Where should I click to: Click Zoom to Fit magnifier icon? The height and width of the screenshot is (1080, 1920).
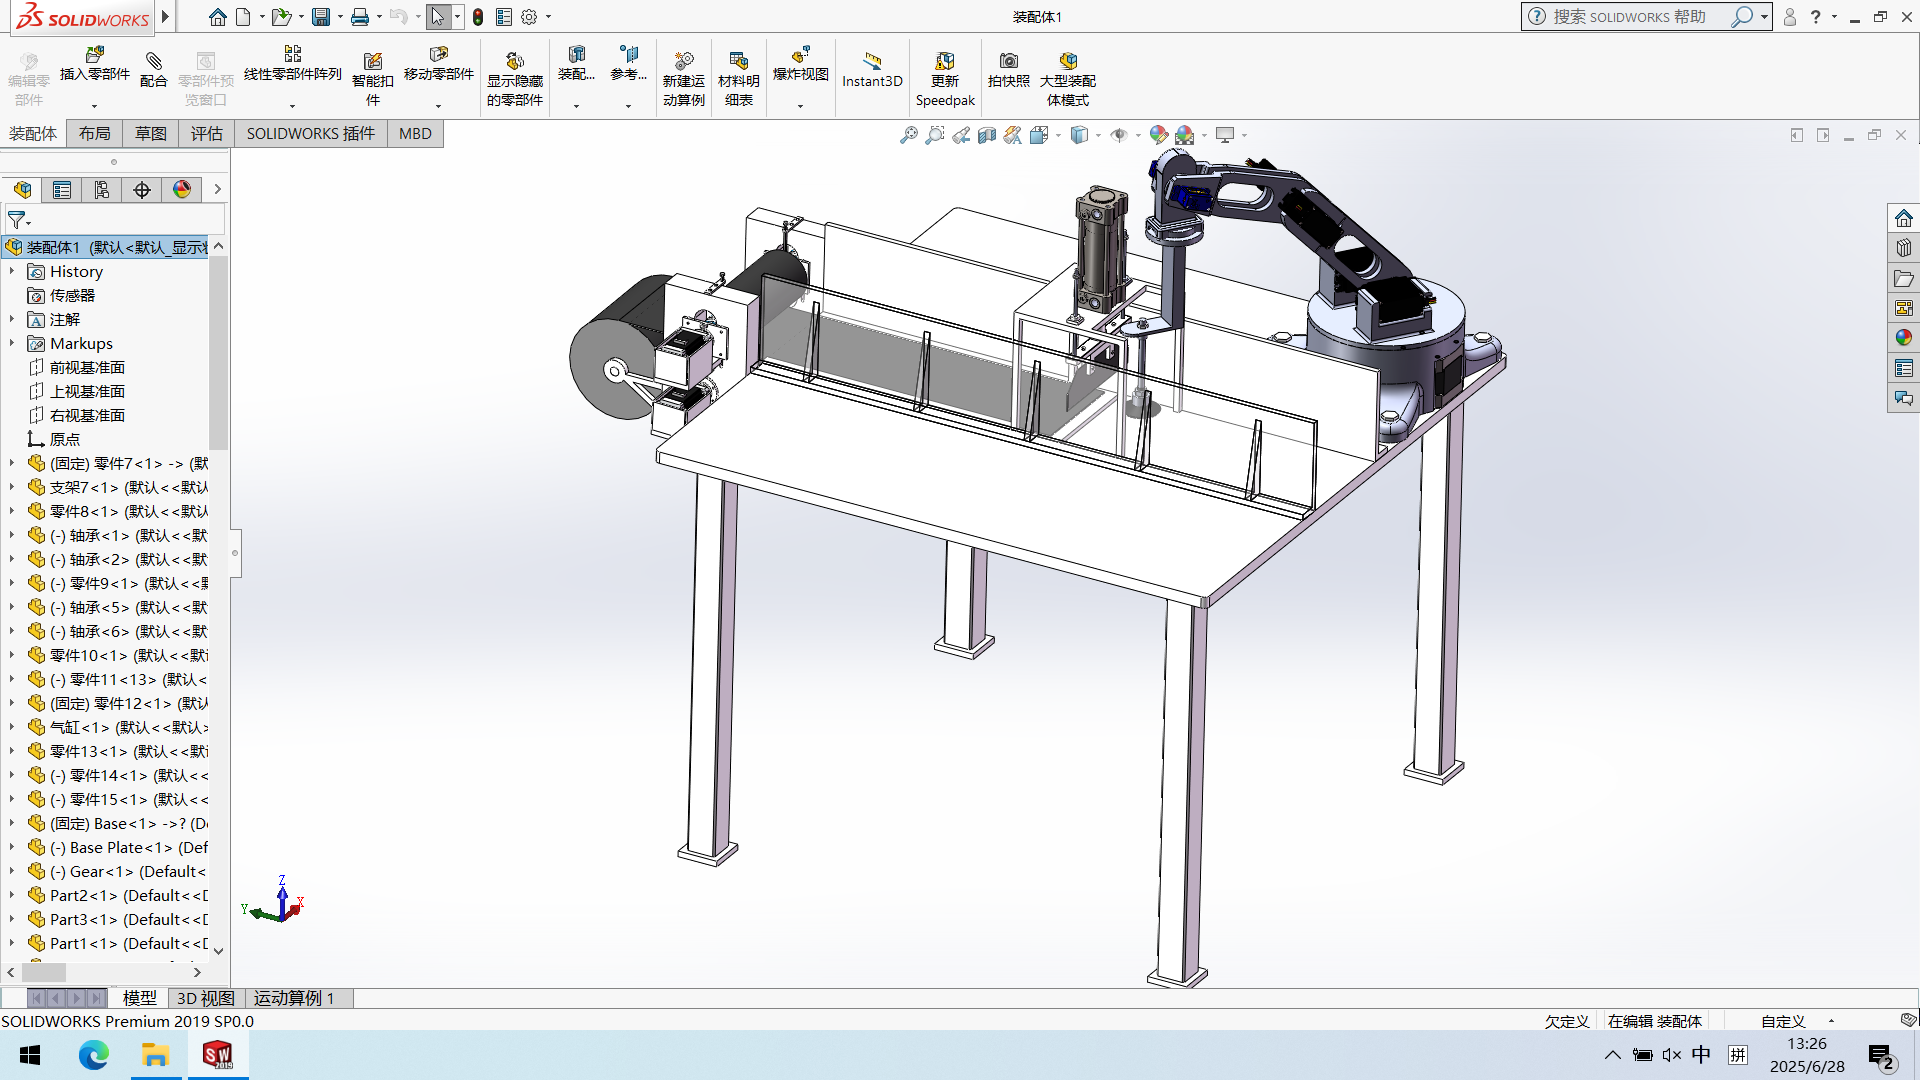[x=908, y=135]
